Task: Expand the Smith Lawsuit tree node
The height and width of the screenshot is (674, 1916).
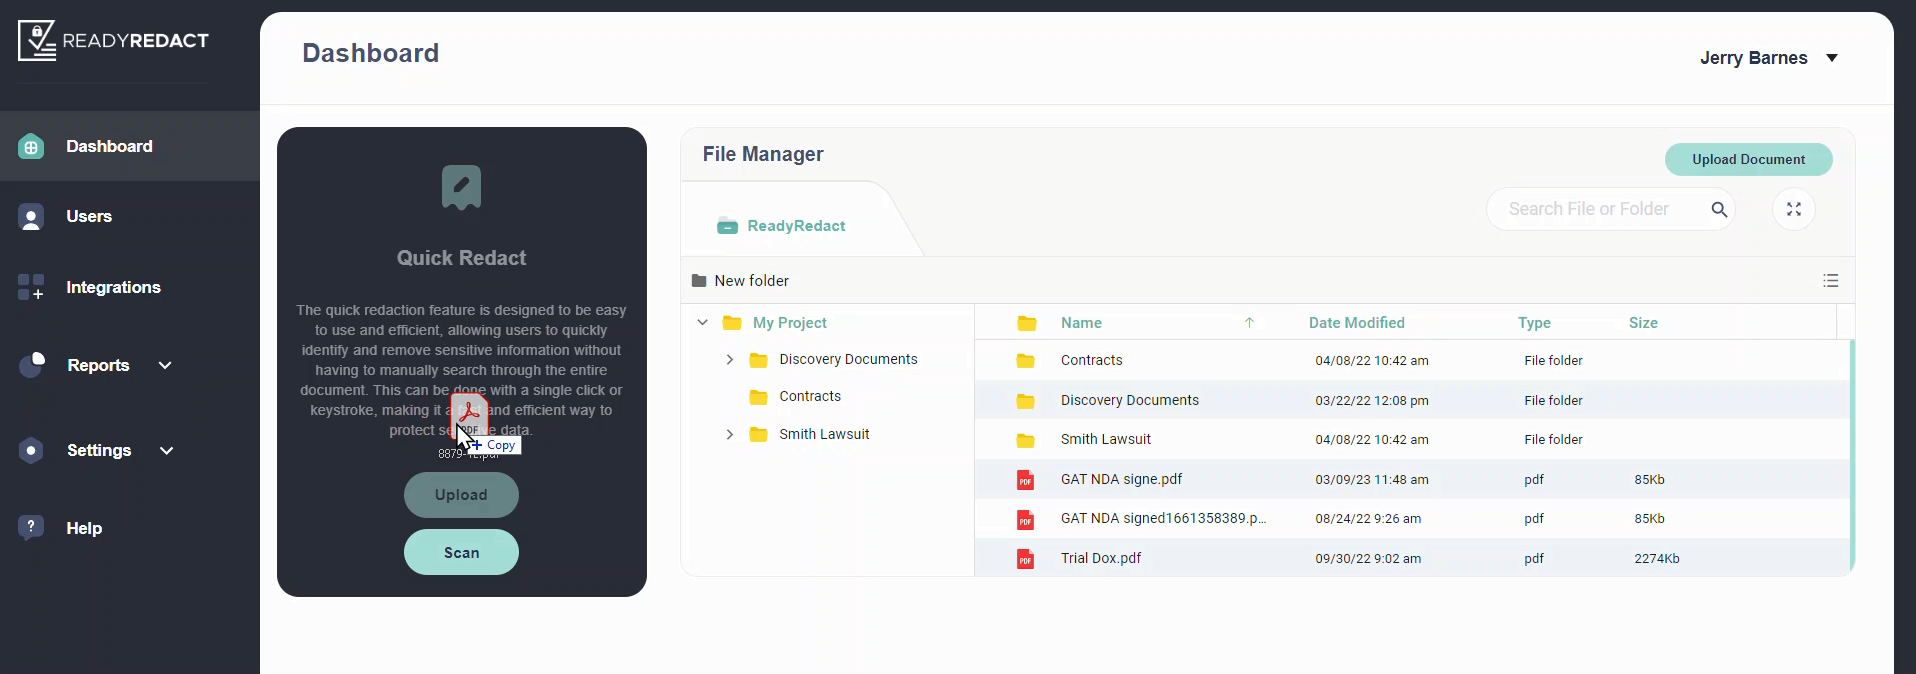Action: click(x=730, y=434)
